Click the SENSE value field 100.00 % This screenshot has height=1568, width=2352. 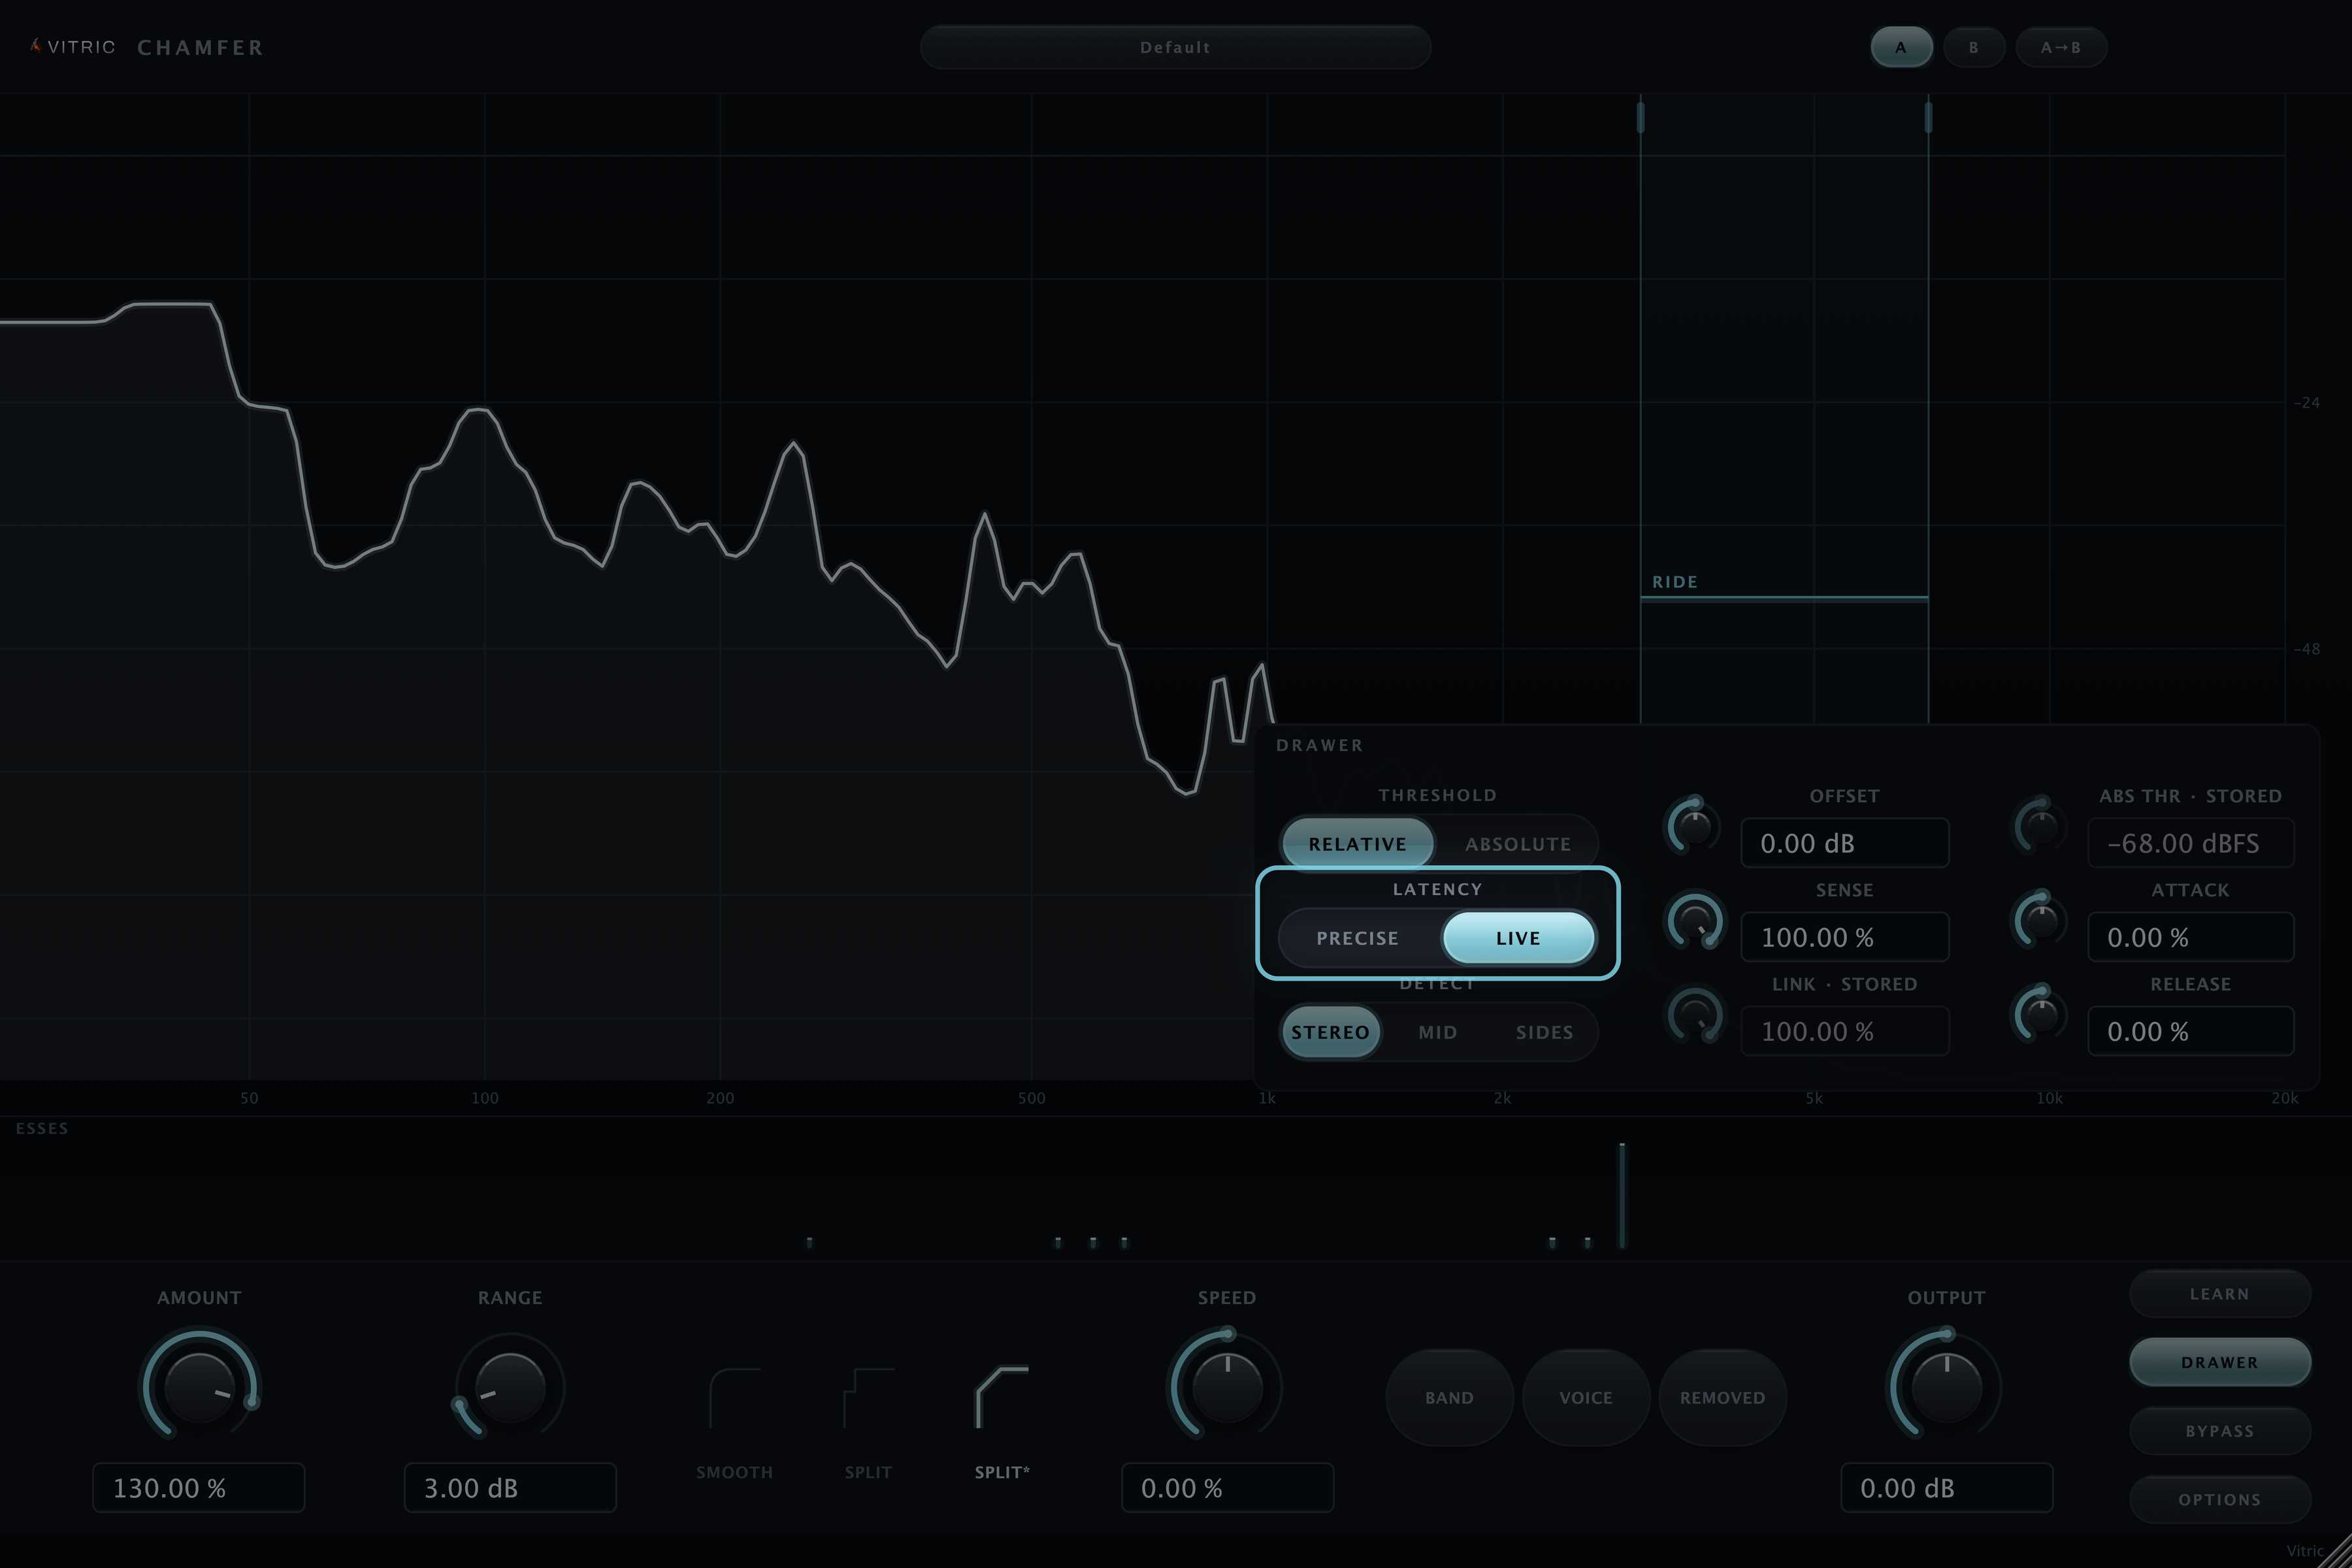point(1845,937)
